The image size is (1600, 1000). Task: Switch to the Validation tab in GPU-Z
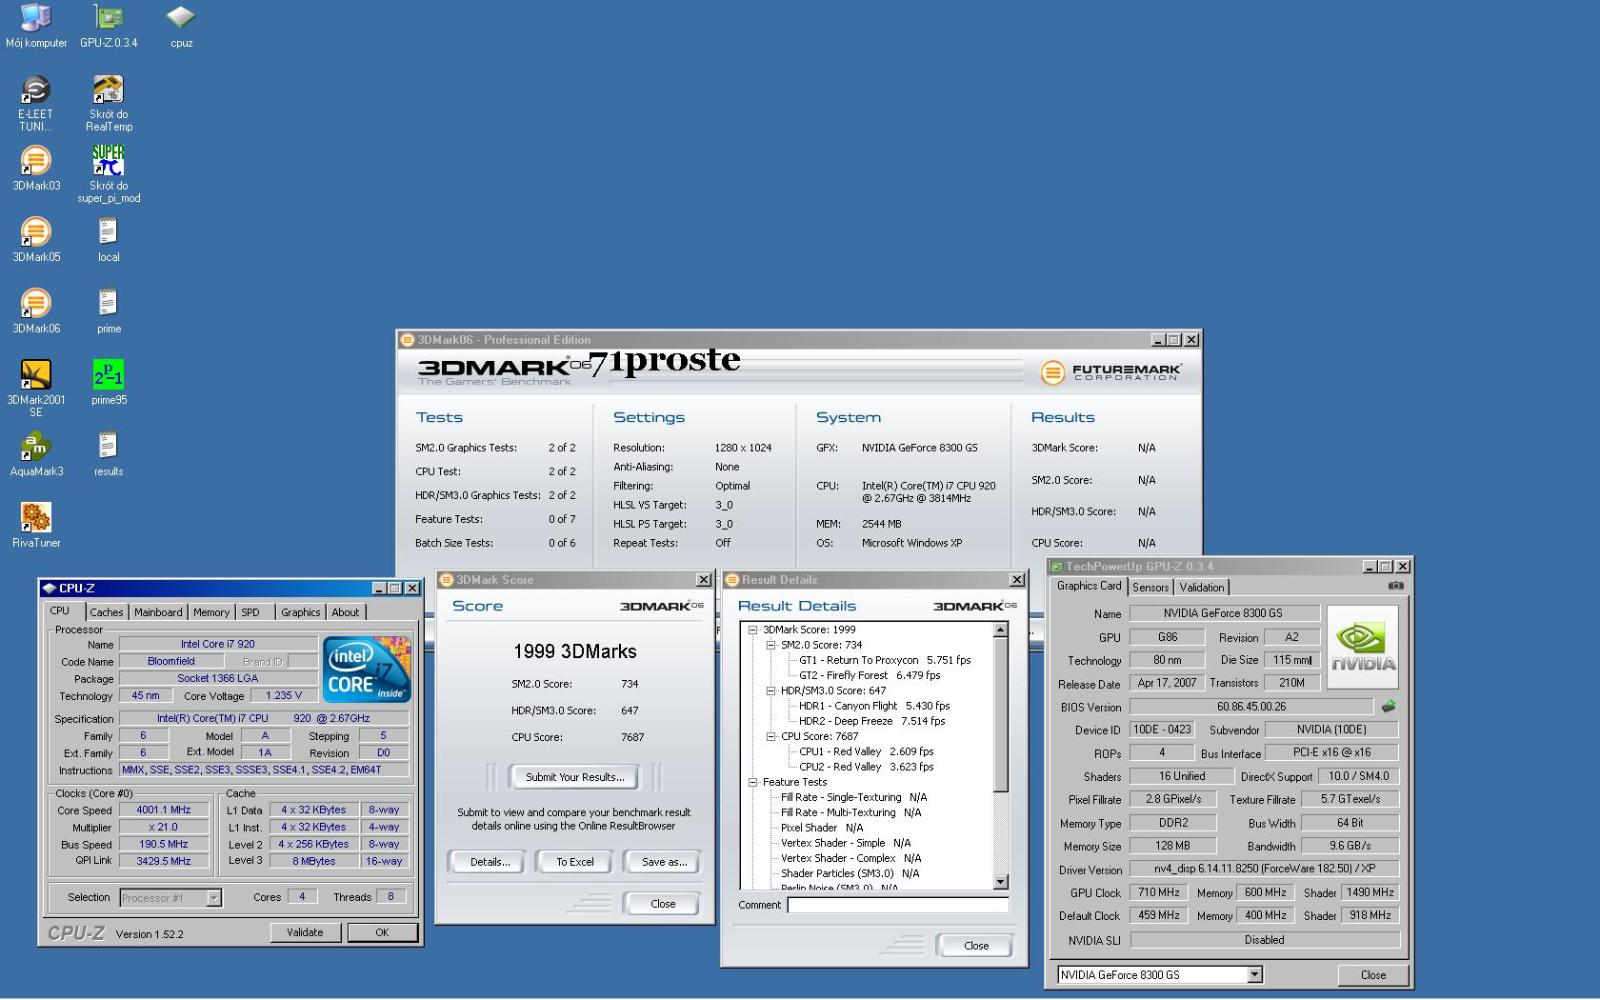click(1201, 587)
